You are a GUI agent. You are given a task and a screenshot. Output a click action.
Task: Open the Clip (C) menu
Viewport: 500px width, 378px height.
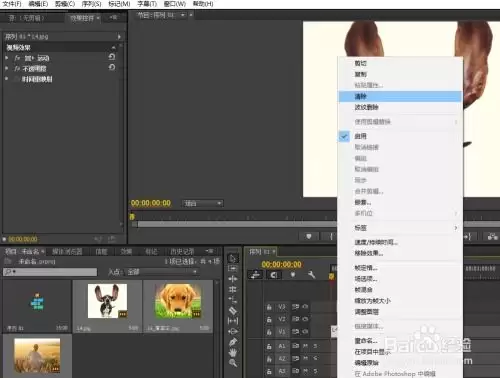point(65,4)
